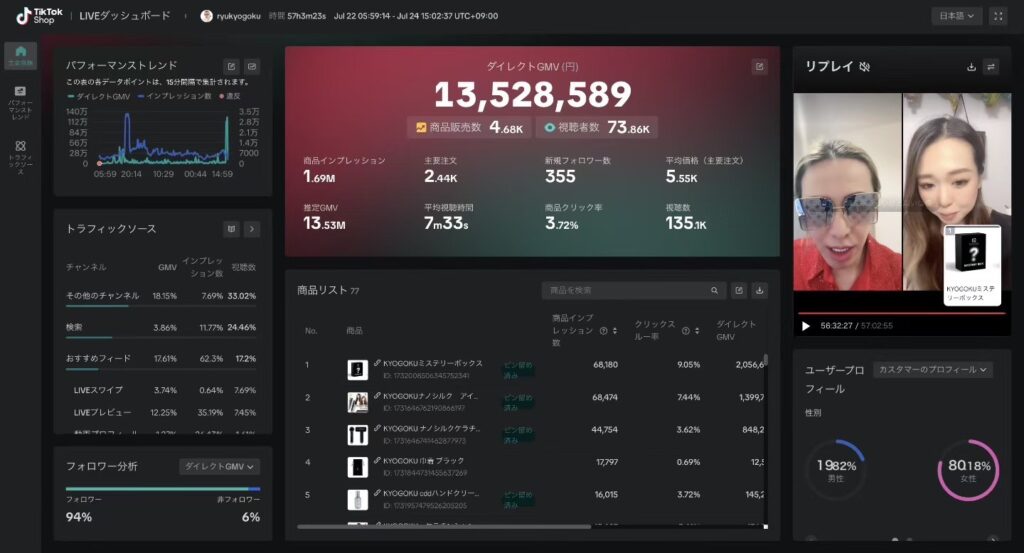Click the ピン留め済み badge on row 5
The image size is (1024, 553).
pos(519,500)
